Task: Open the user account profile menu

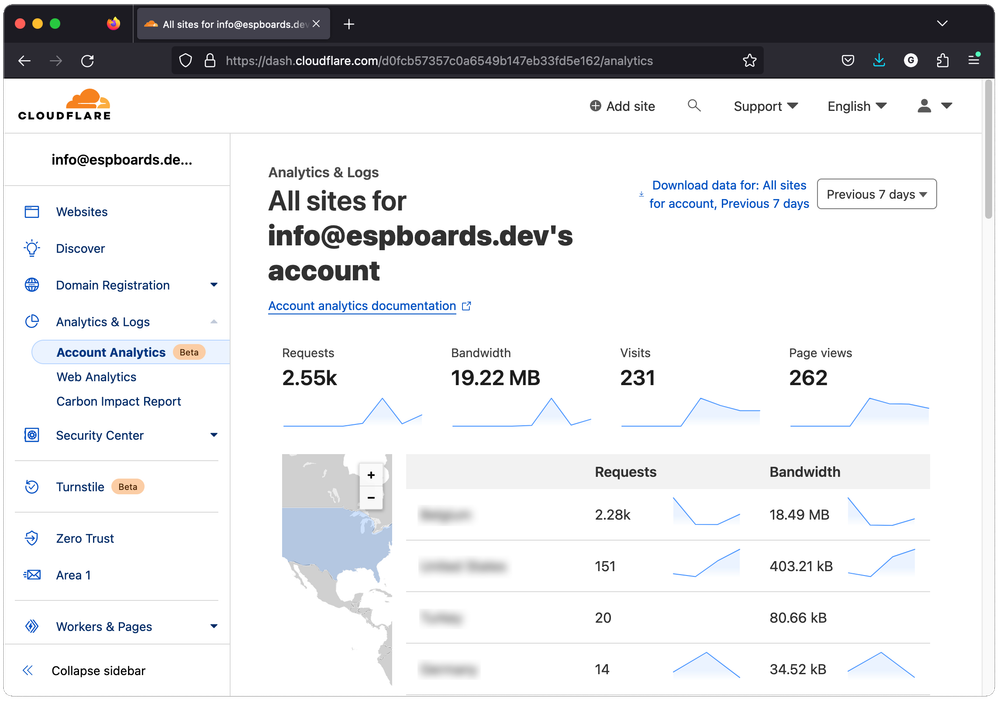Action: pyautogui.click(x=934, y=106)
